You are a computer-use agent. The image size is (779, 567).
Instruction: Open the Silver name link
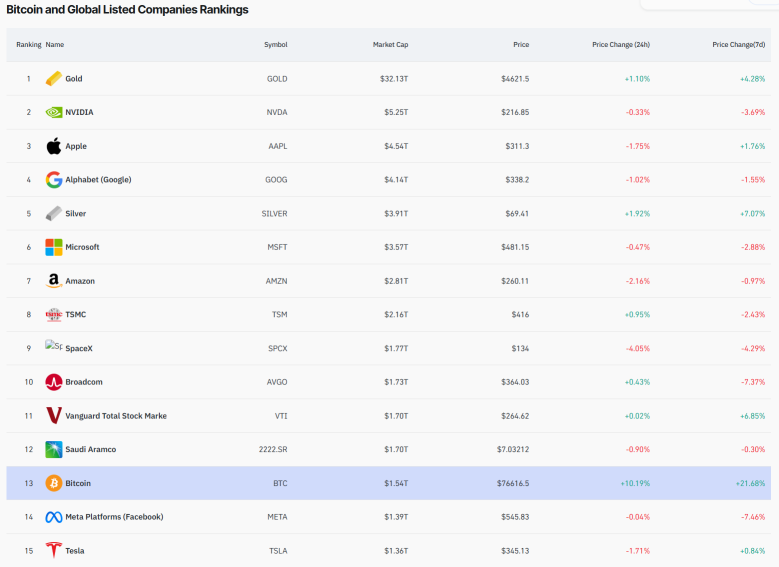coord(76,213)
